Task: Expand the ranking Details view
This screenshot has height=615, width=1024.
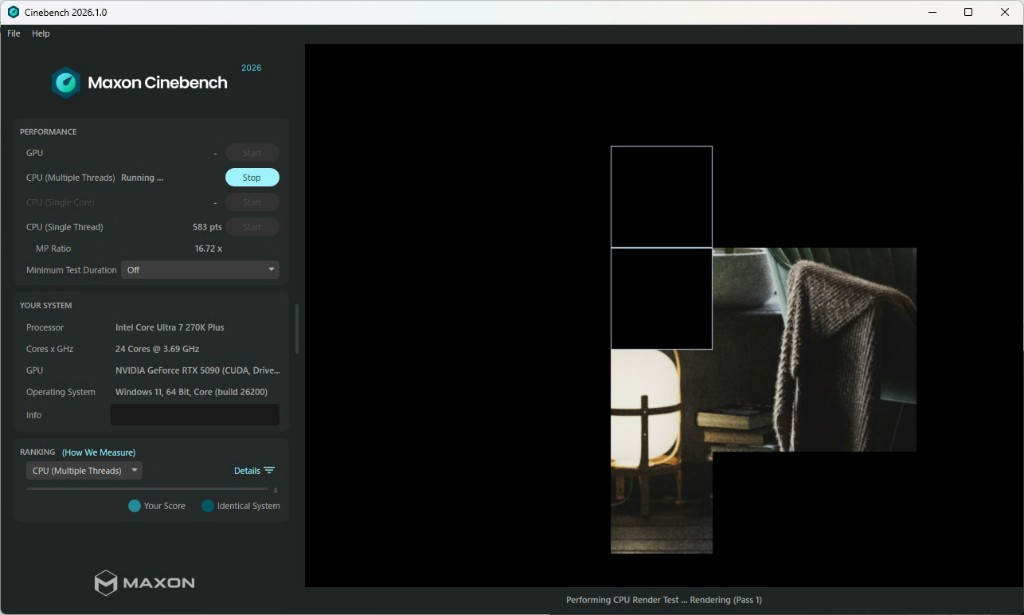Action: pos(247,471)
